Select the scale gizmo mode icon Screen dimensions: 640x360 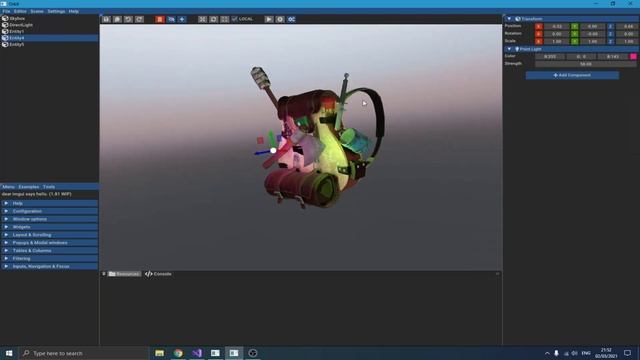point(224,19)
